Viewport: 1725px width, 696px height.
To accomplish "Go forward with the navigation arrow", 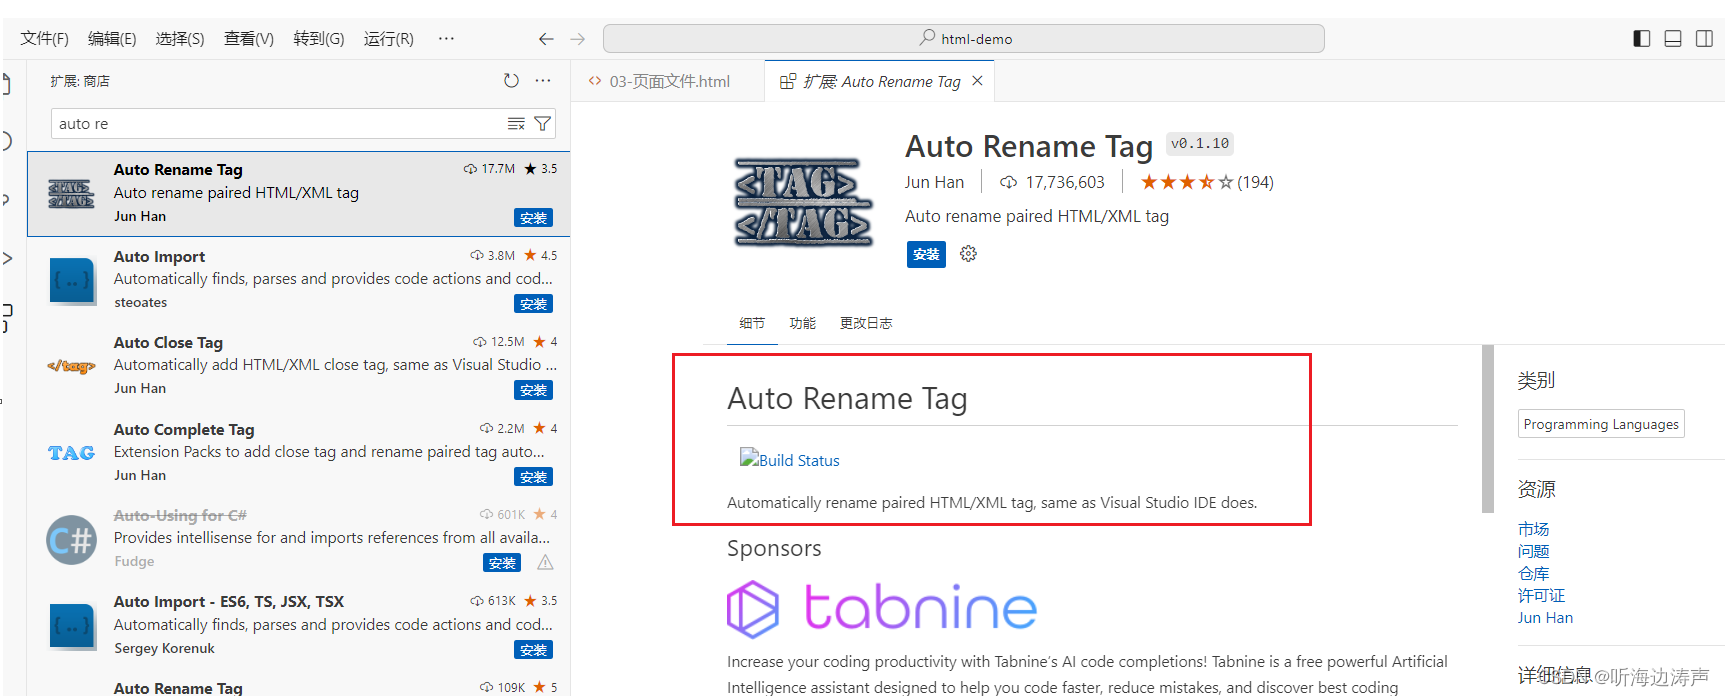I will tap(577, 39).
